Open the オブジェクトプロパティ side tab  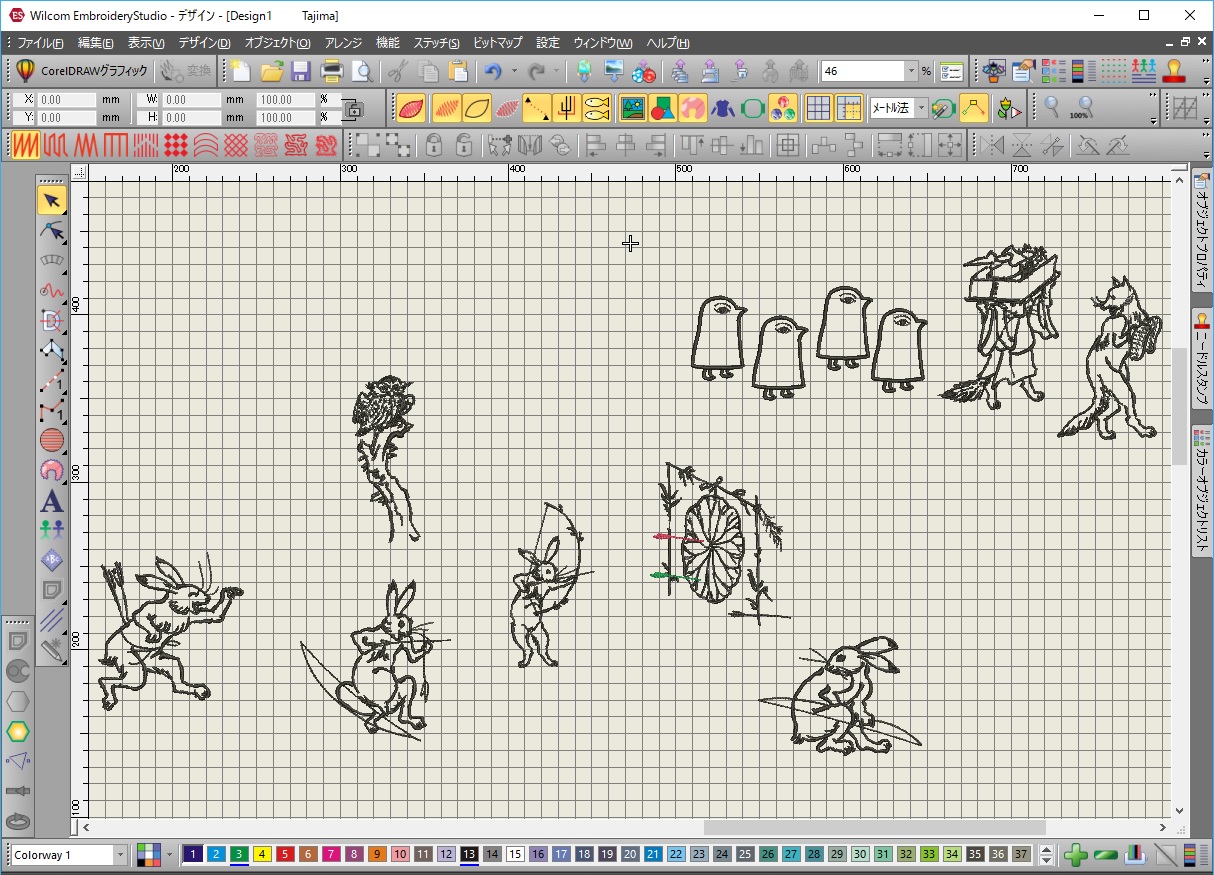coord(1201,231)
